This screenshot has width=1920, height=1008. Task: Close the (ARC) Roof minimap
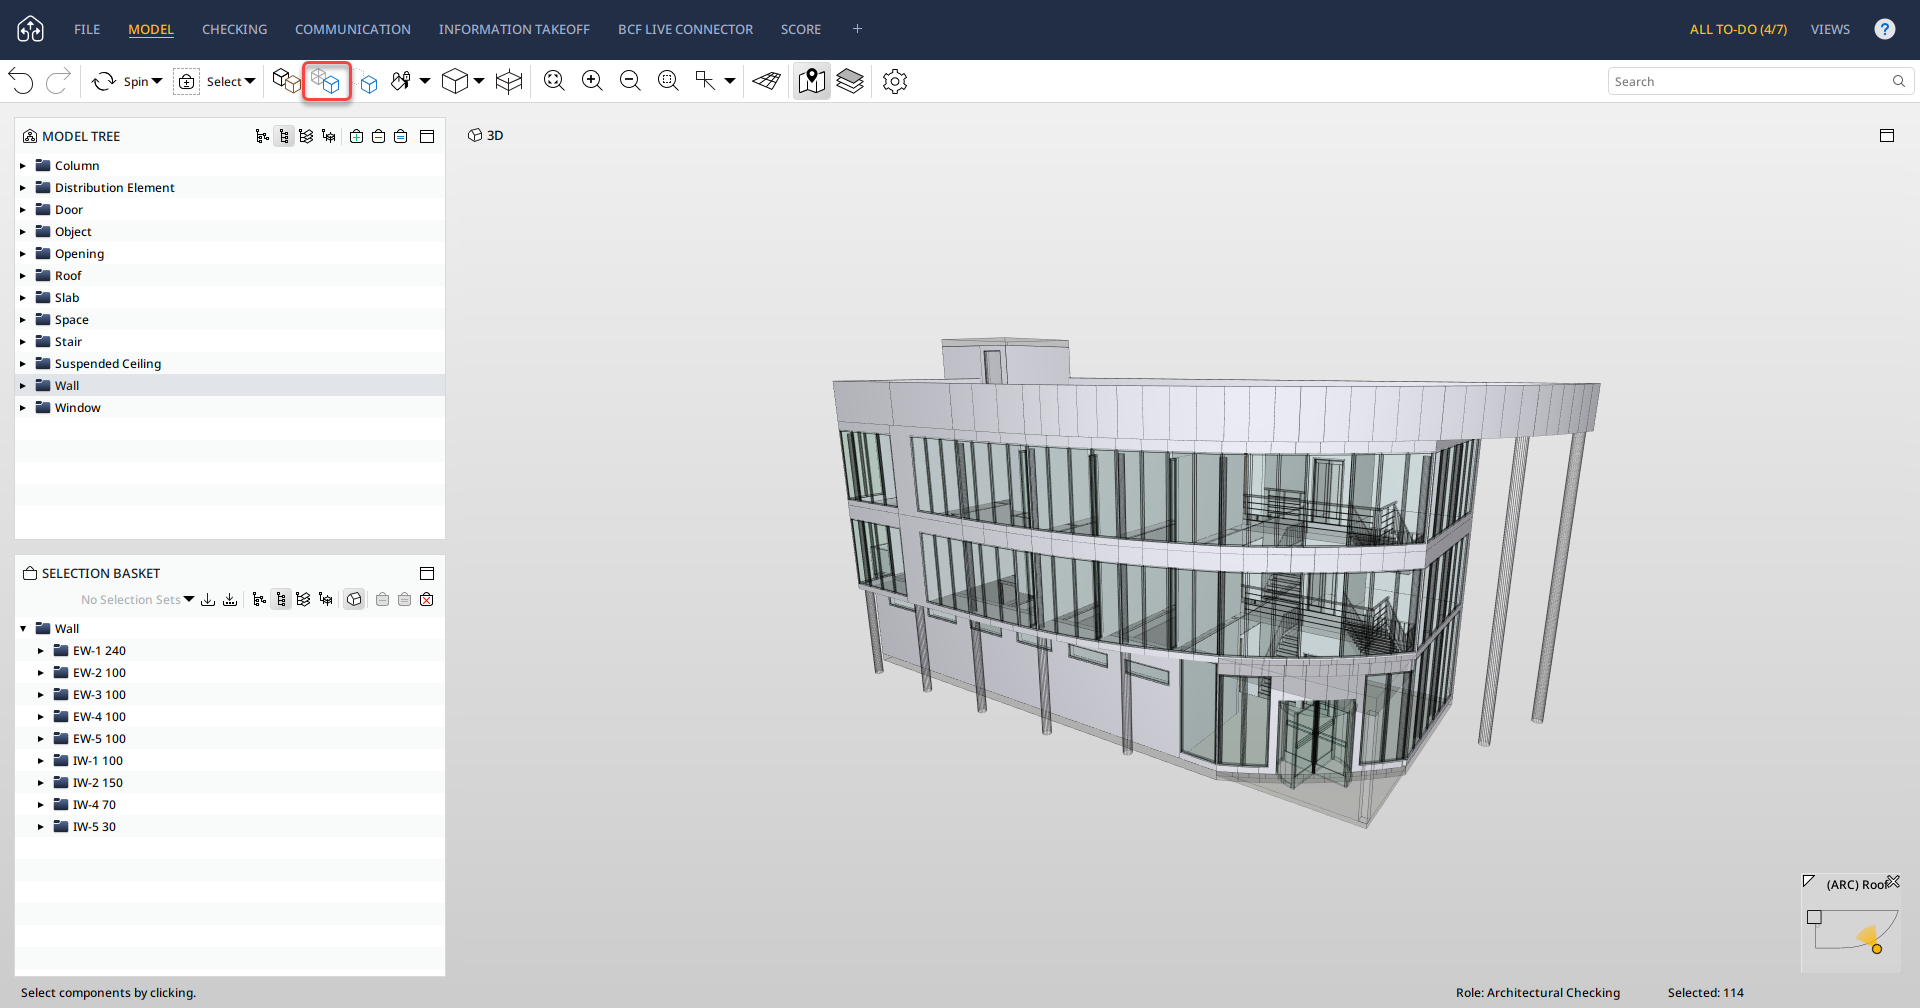[x=1893, y=882]
